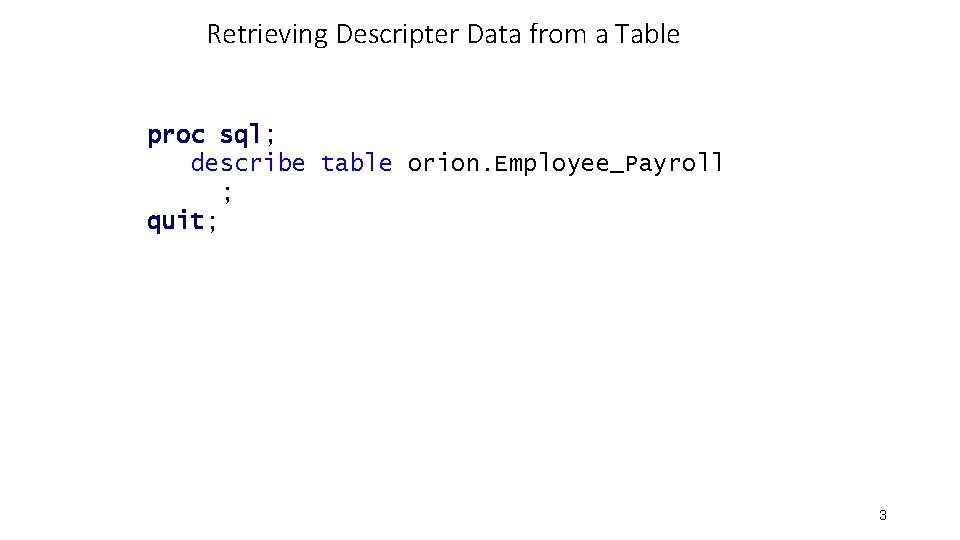Screen dimensions: 960x540
Task: Click the letter "a" before Table in title
Action: coord(602,36)
